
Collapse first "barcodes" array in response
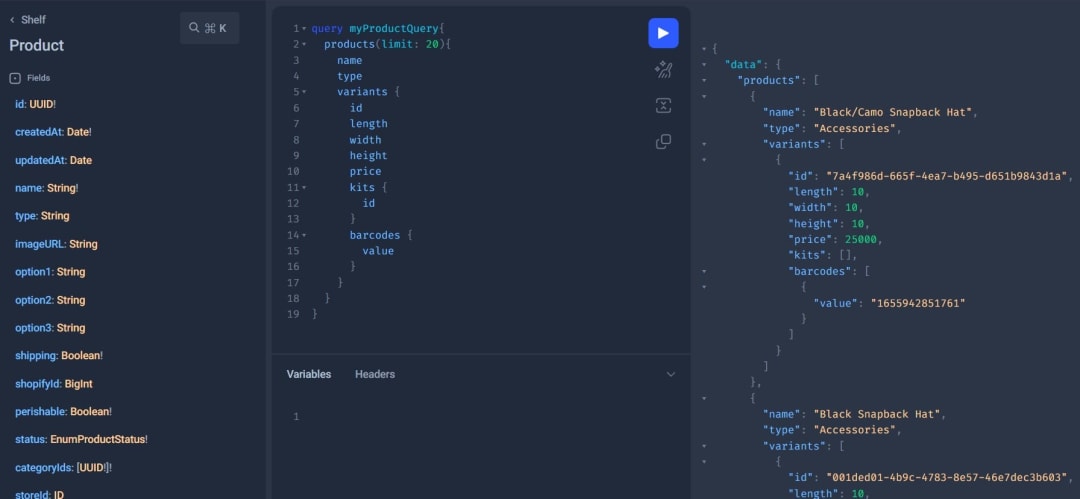pos(704,272)
